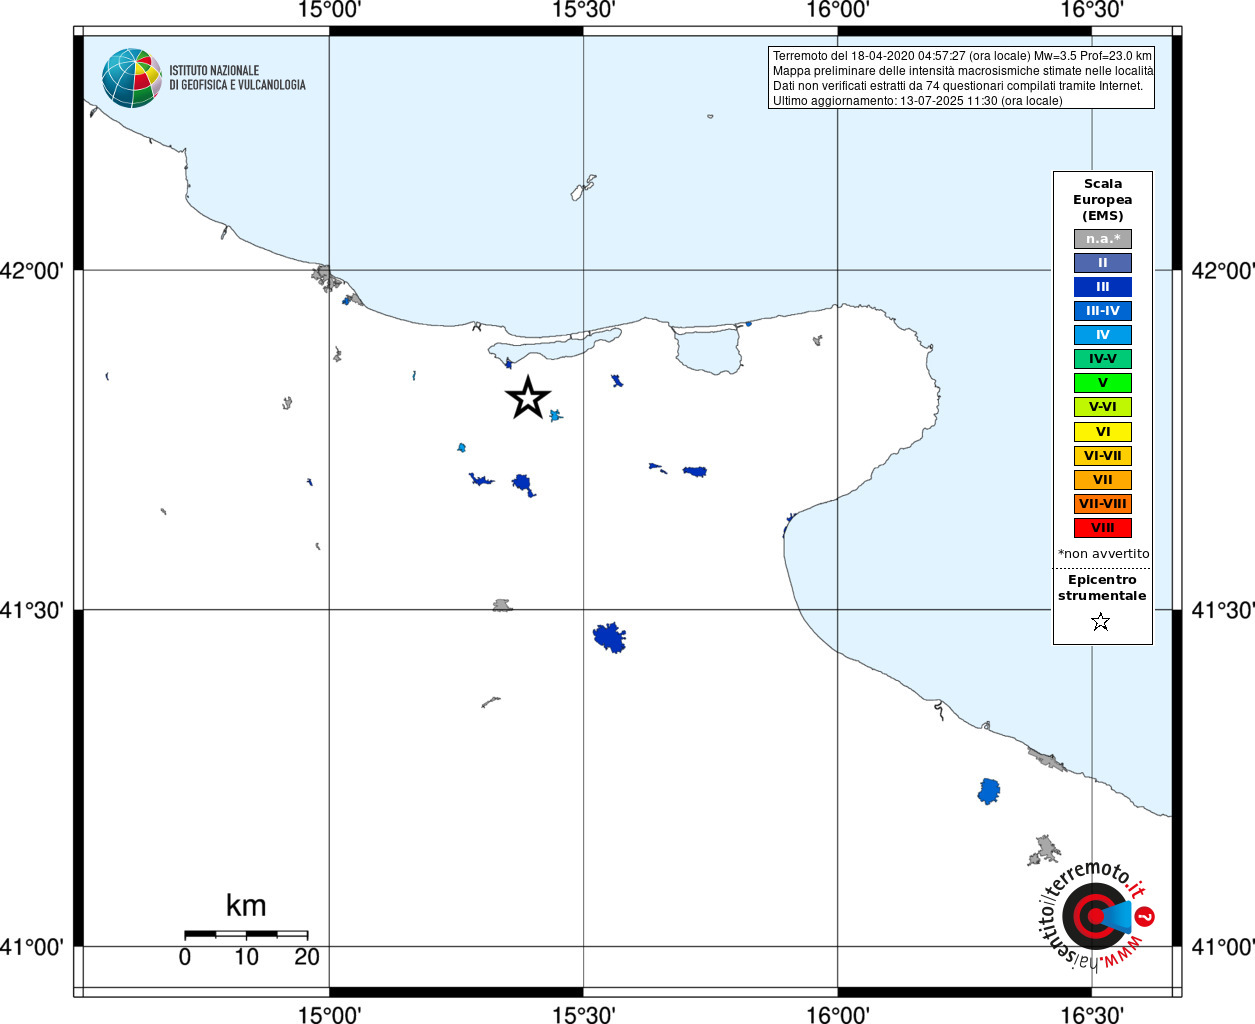Click the Scala Europea (EMS) legend title
This screenshot has height=1024, width=1255.
click(x=1103, y=200)
